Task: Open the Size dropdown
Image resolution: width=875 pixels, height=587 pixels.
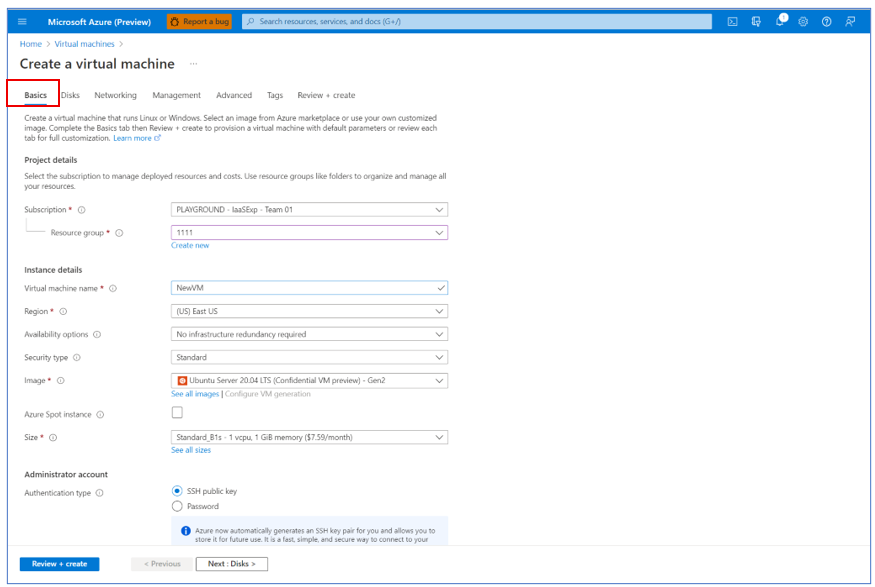Action: click(309, 437)
